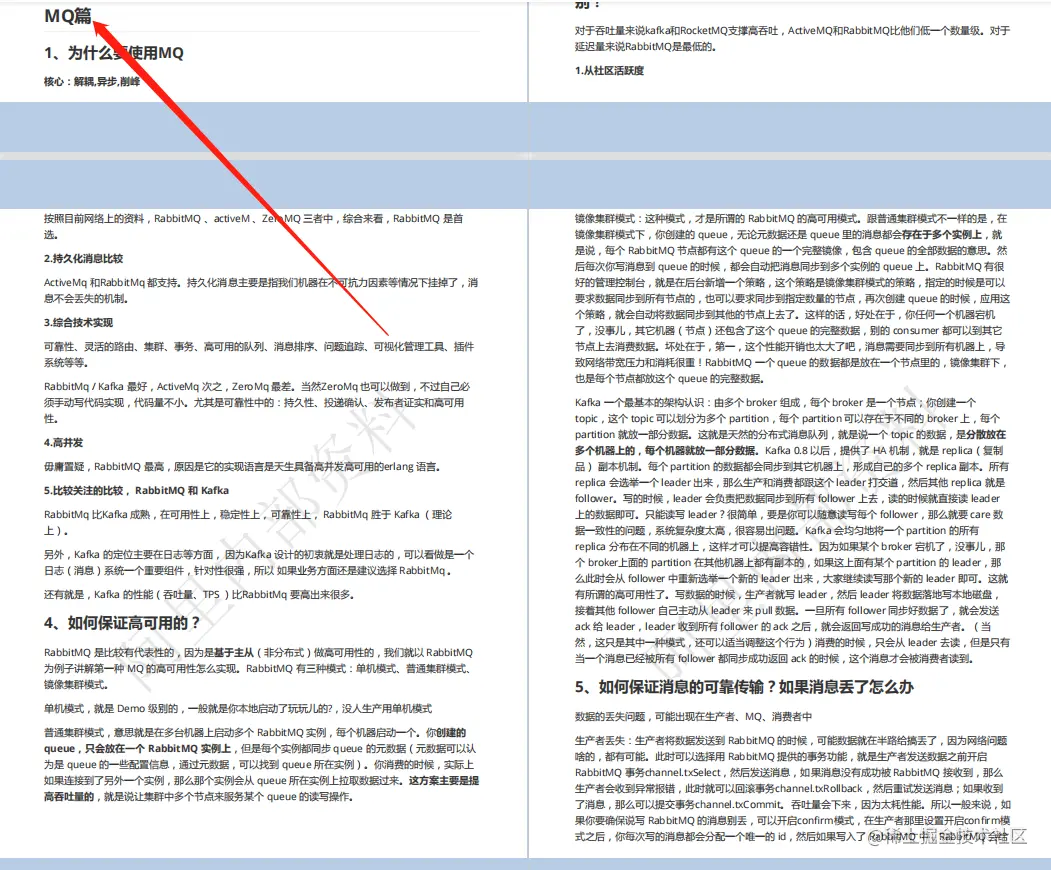This screenshot has height=870, width=1051.
Task: Click the paragraph starting '可靠性、灵活的路由'
Action: pyautogui.click(x=259, y=355)
